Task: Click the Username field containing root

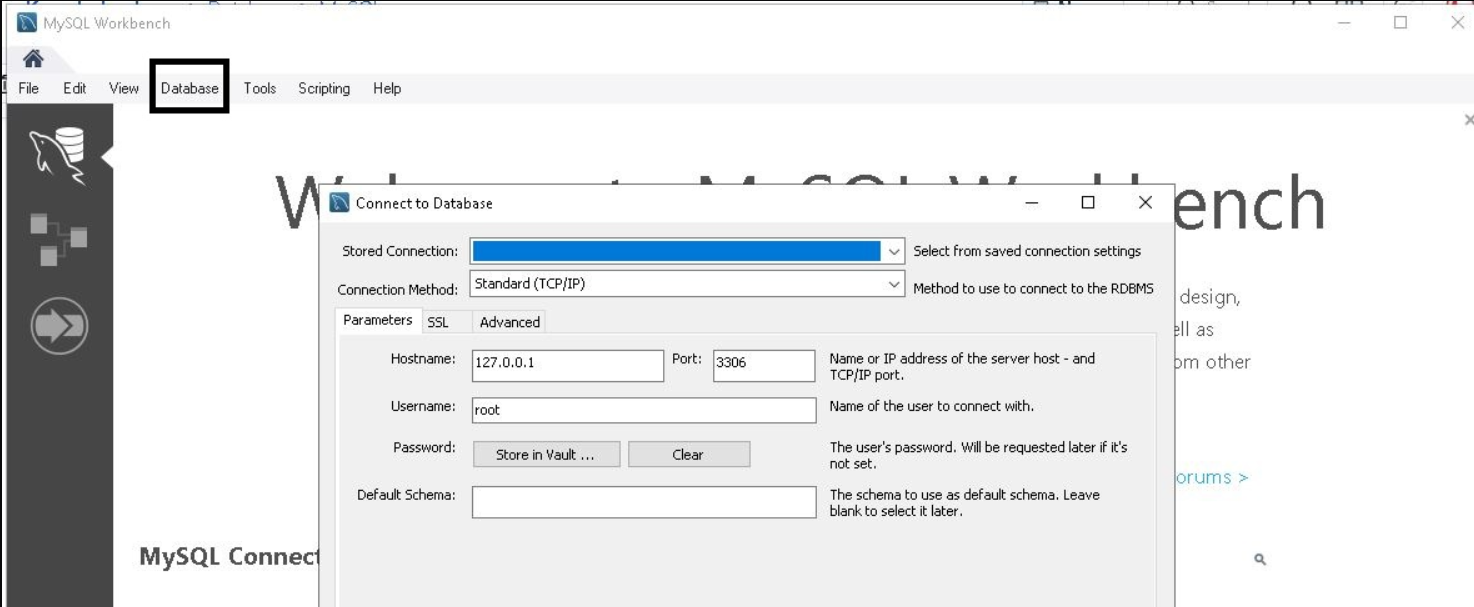Action: click(644, 410)
